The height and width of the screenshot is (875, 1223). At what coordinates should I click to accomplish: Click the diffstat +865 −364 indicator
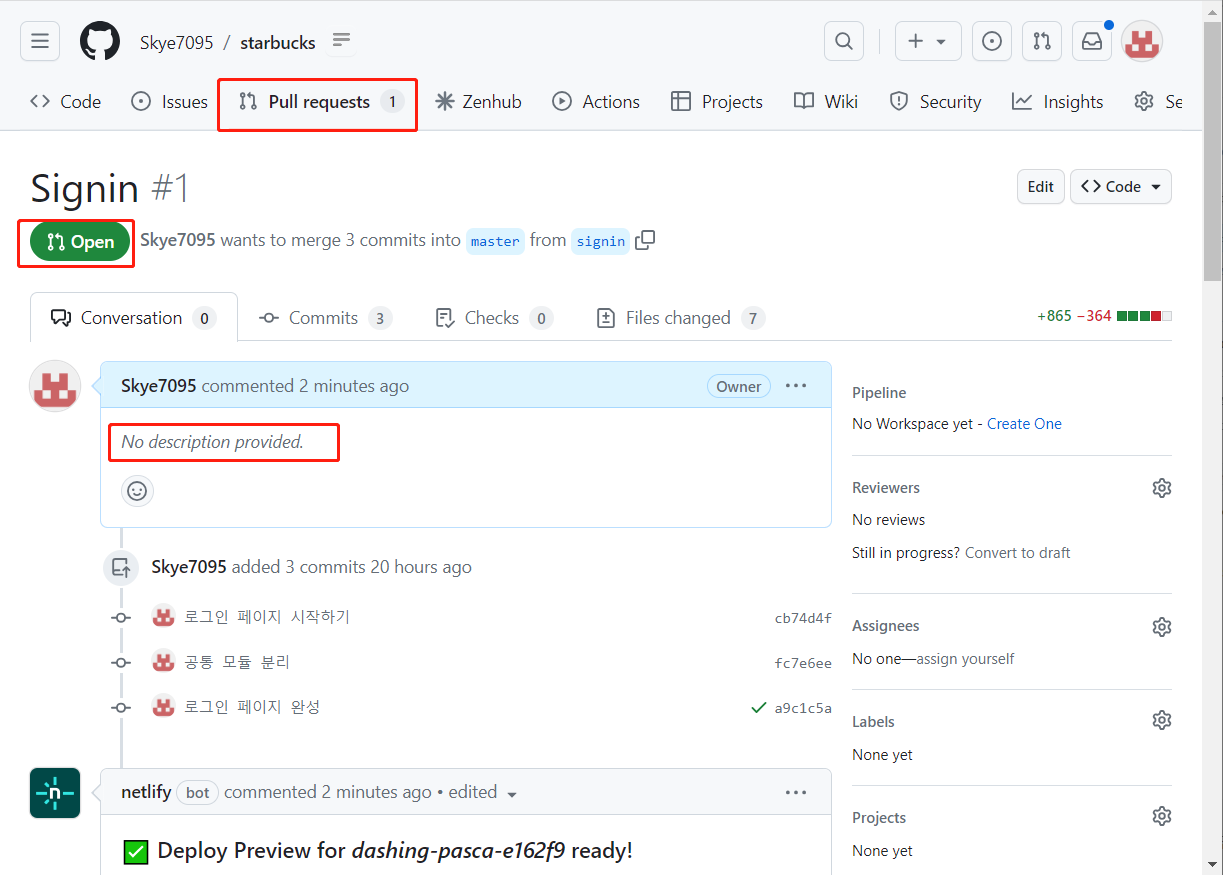click(1104, 316)
